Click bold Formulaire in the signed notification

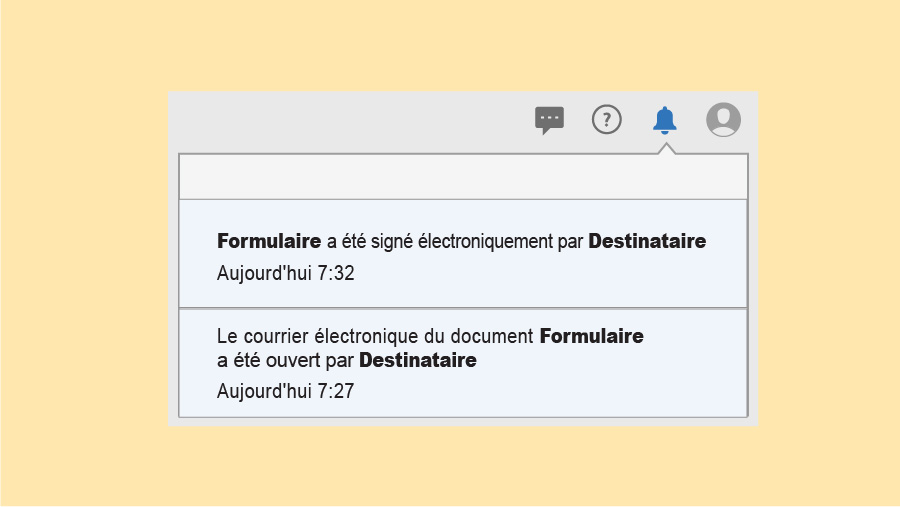click(268, 241)
